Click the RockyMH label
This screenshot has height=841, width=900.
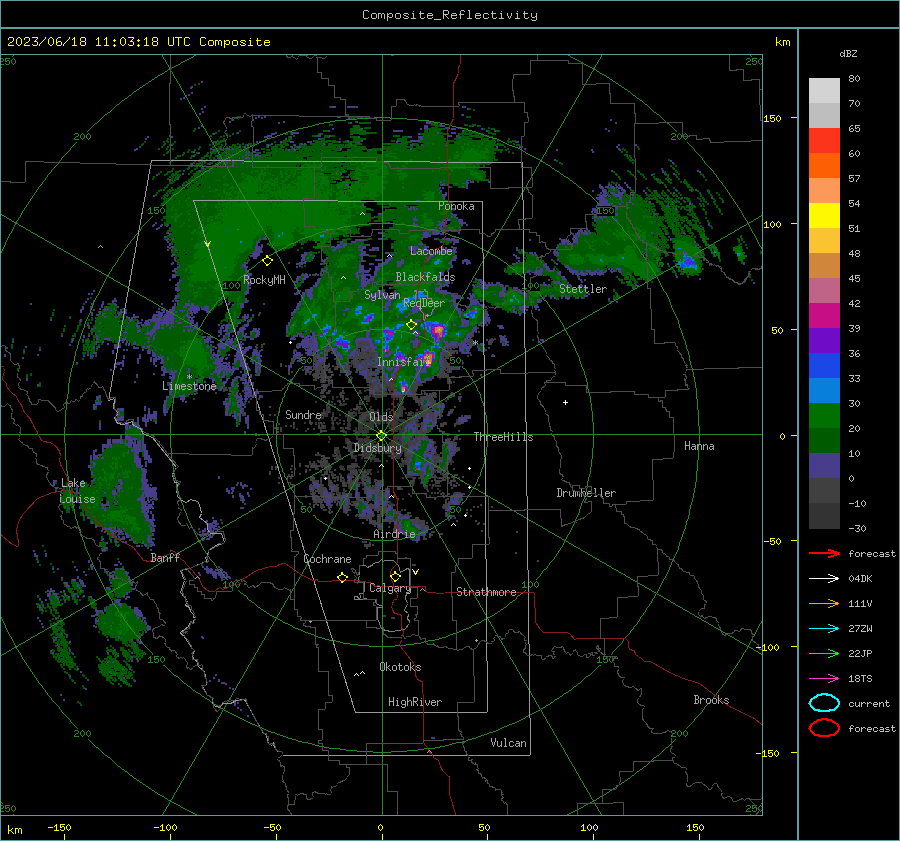pos(264,280)
